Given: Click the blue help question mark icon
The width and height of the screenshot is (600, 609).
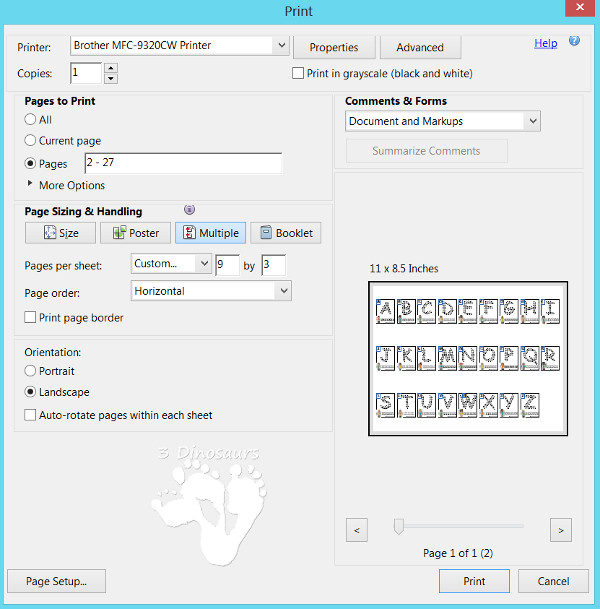Looking at the screenshot, I should 574,42.
